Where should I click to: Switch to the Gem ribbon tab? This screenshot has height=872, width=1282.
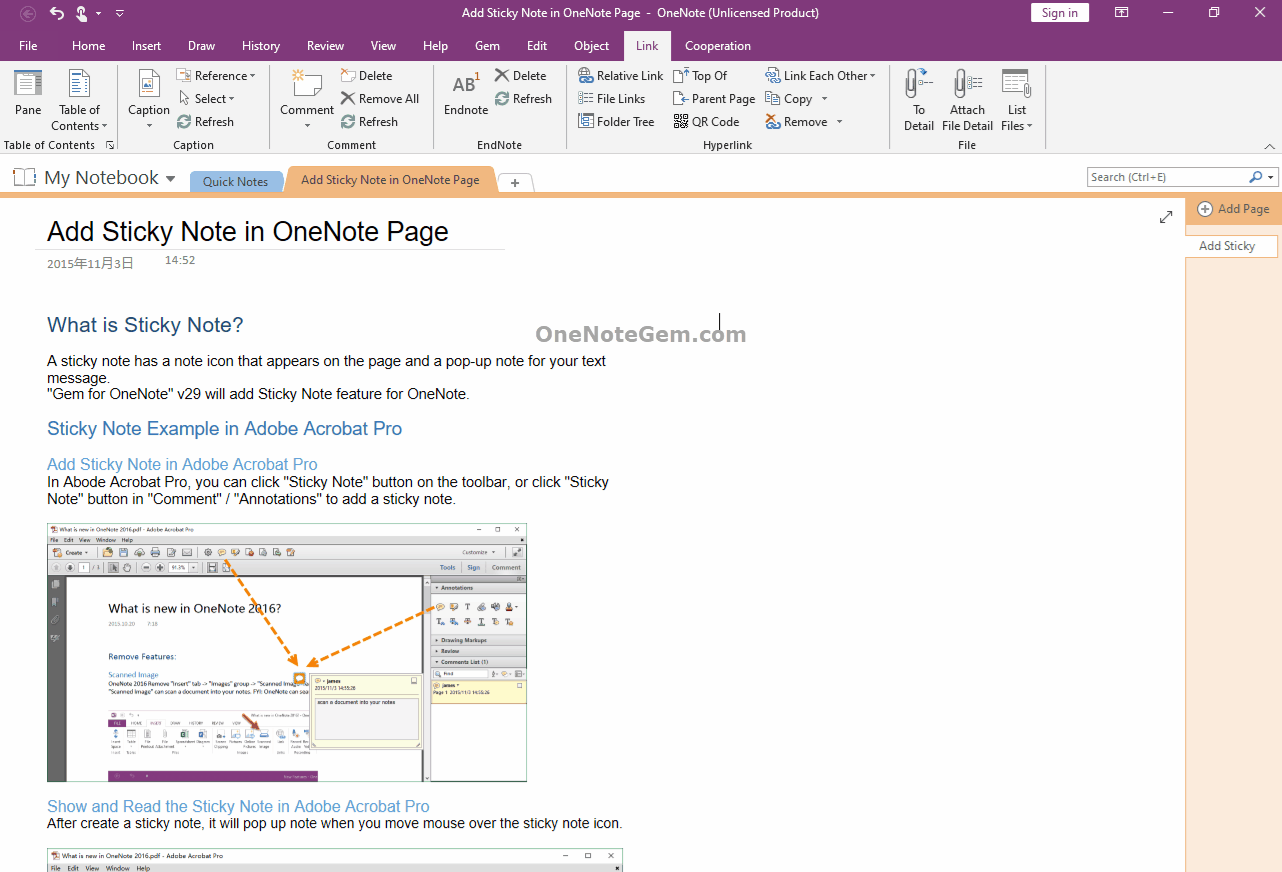(487, 46)
